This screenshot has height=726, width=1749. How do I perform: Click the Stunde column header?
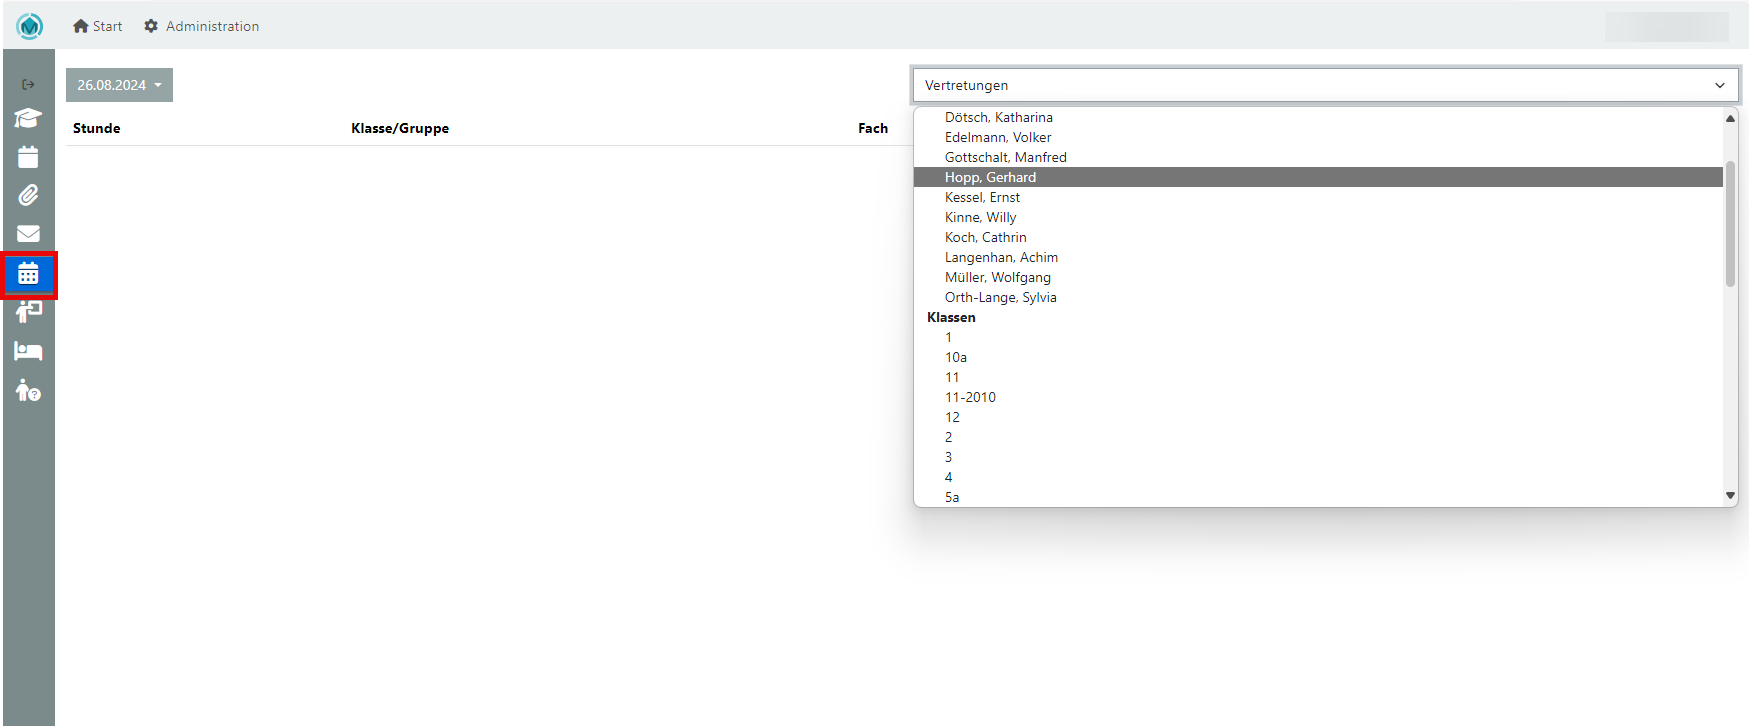pyautogui.click(x=96, y=128)
